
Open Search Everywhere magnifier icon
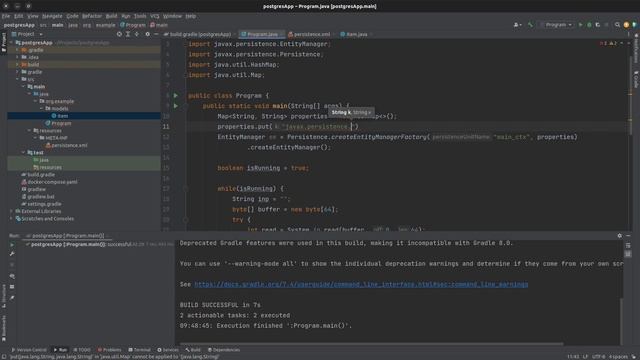pos(617,25)
